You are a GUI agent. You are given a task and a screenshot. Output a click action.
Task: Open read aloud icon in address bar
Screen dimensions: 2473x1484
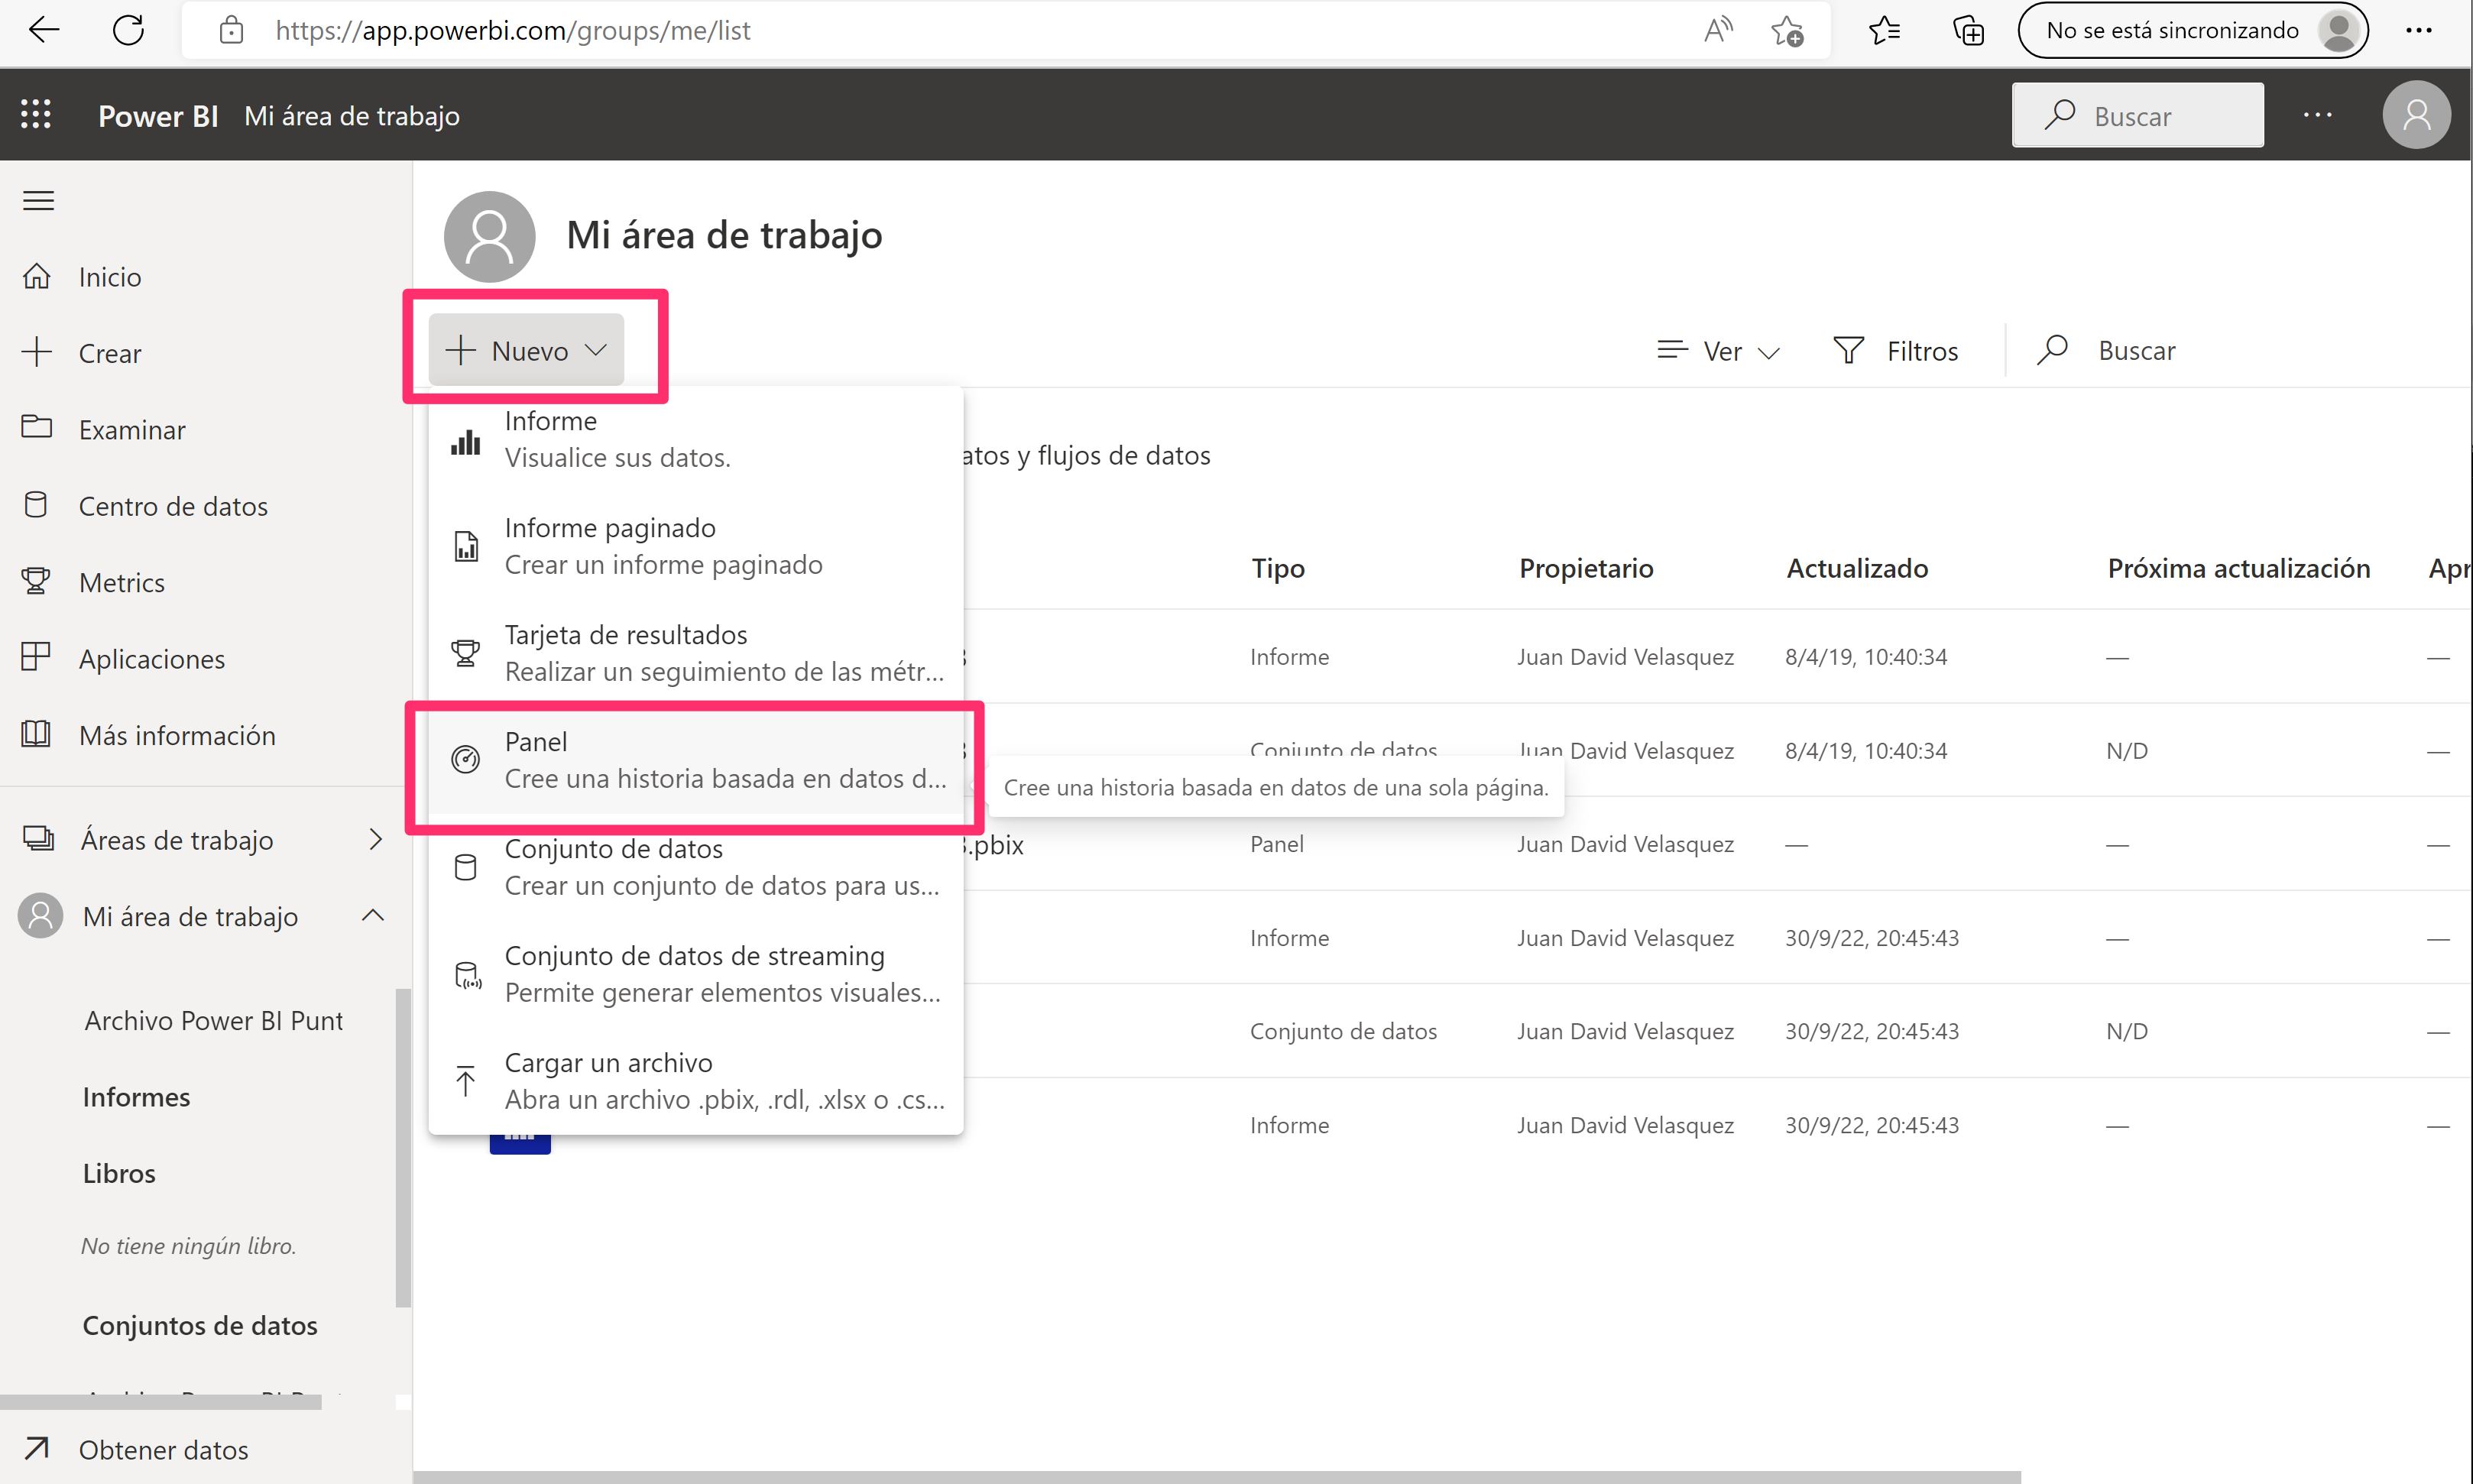[x=1718, y=30]
